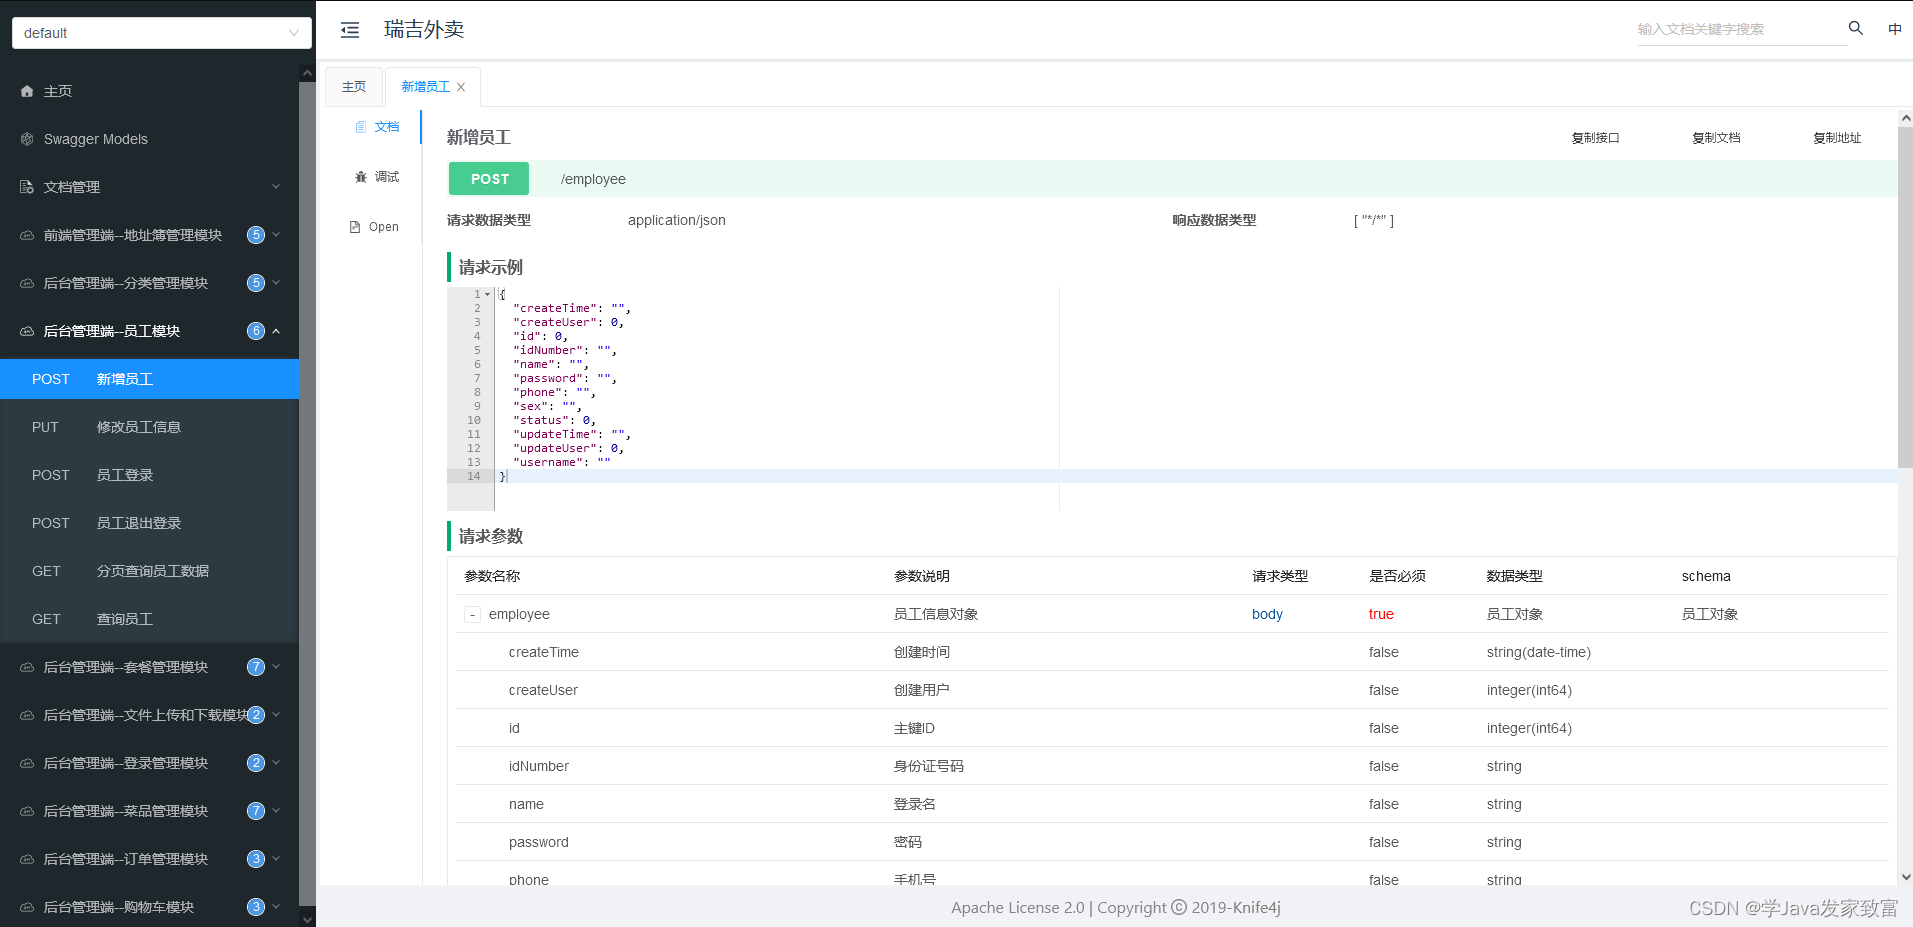Expand the 文档管理 menu chevron

pos(276,186)
